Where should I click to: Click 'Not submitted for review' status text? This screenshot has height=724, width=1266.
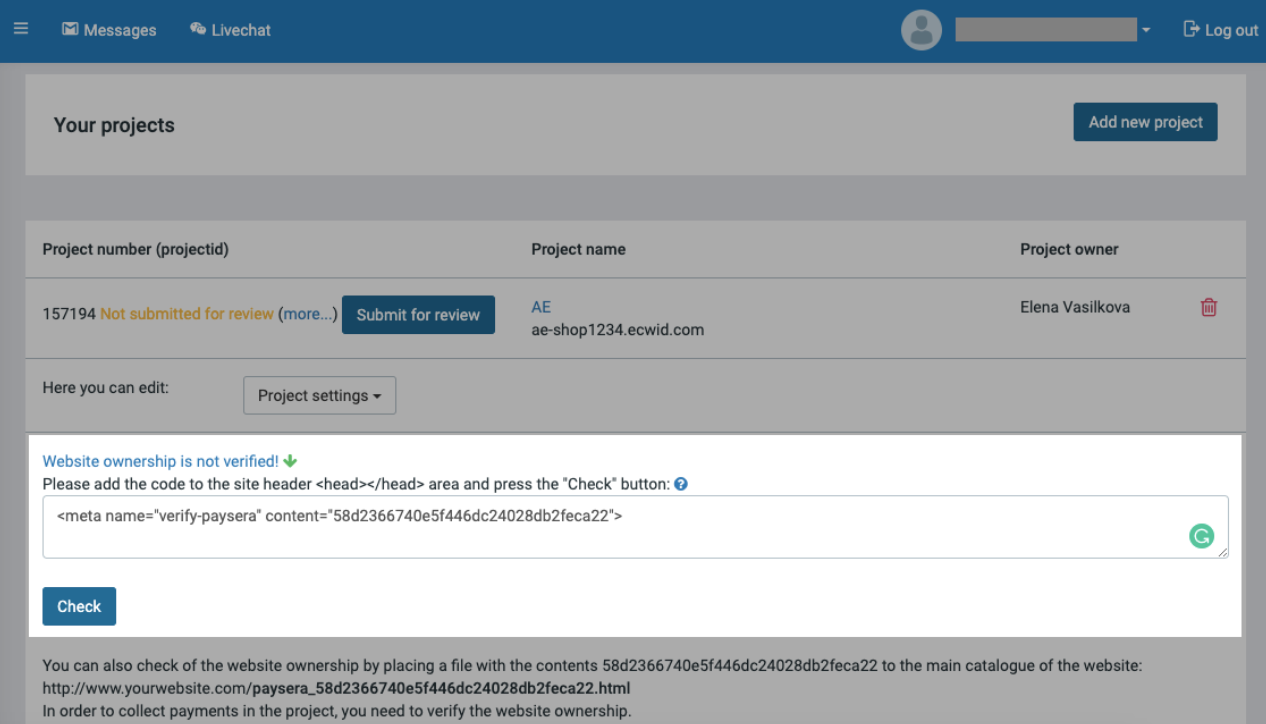tap(187, 314)
